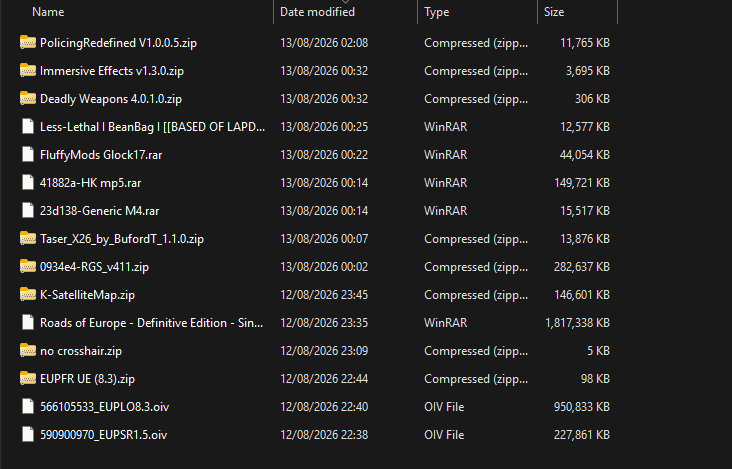Click the date 13/08/2026 00:22
Viewport: 732px width, 469px height.
[324, 155]
